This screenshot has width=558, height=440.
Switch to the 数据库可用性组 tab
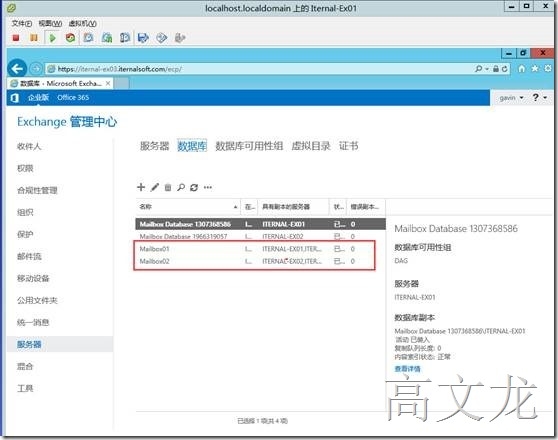coord(249,146)
